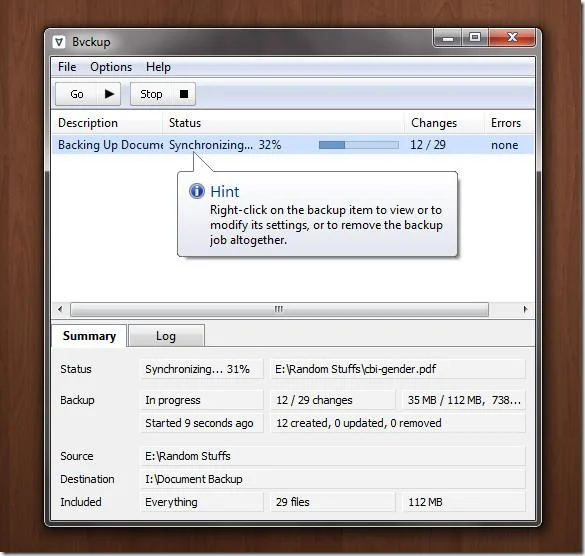Image resolution: width=585 pixels, height=556 pixels.
Task: Click the Stop square icon
Action: 184,94
